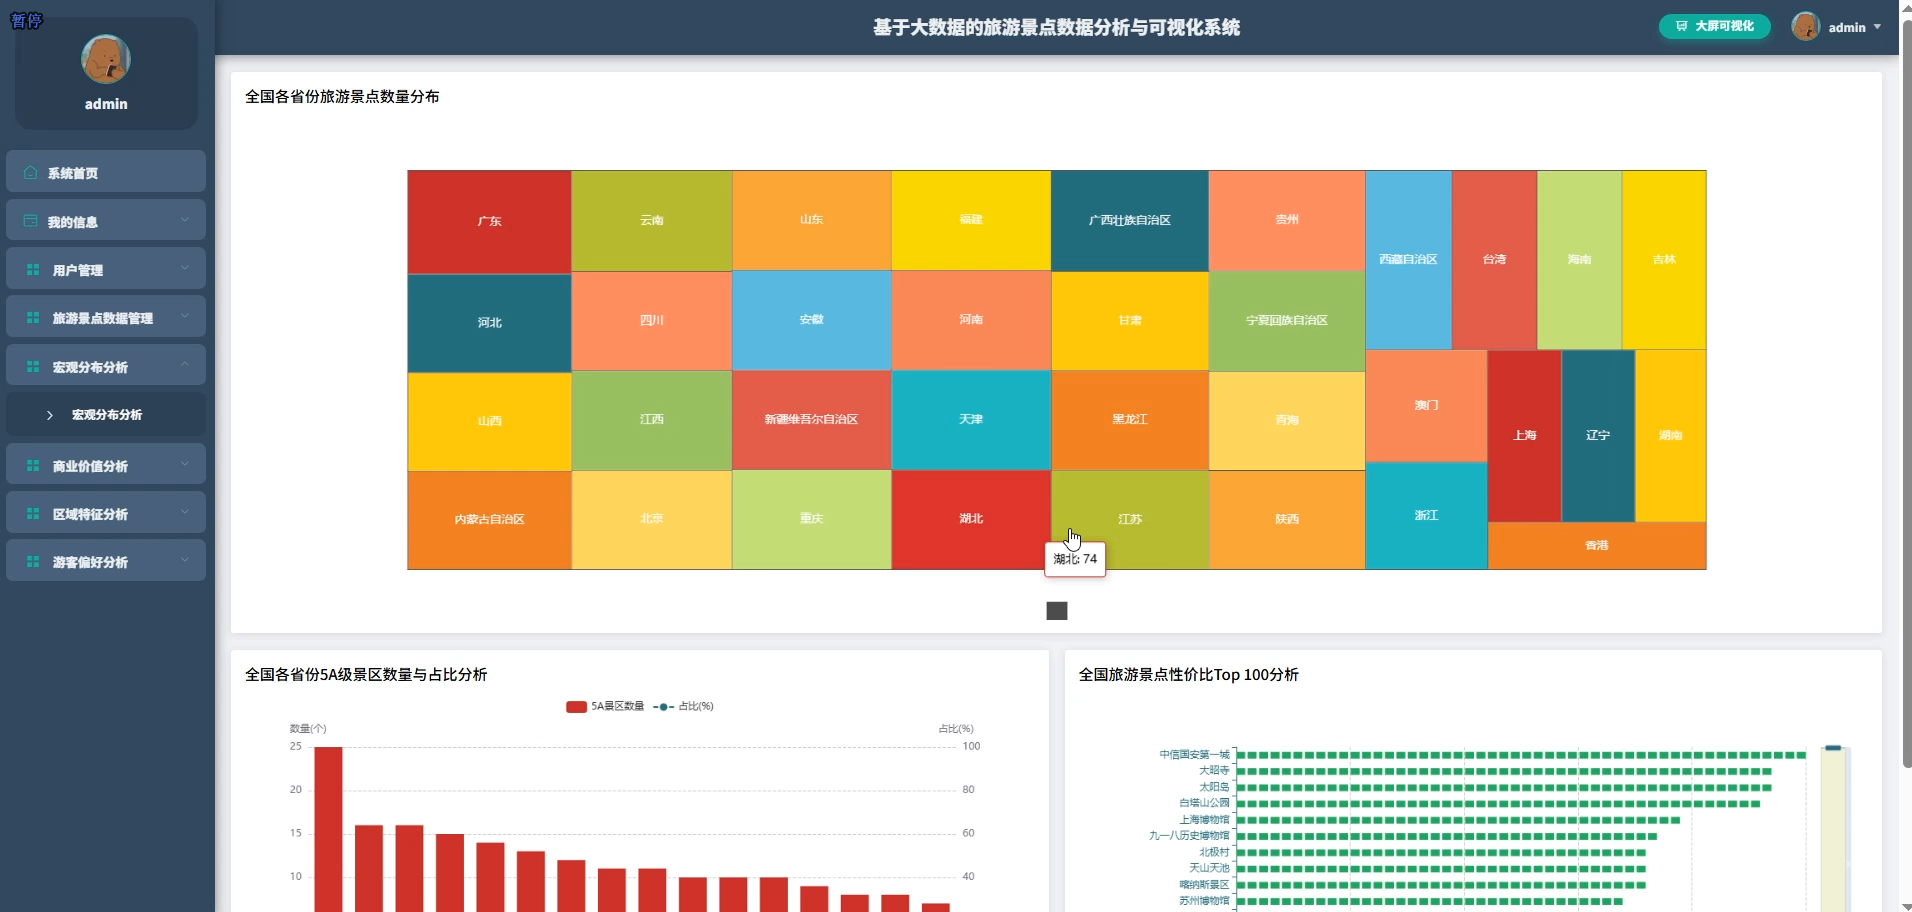
Task: Click the 全国各省份旅游景点数量分布 heading
Action: (342, 97)
